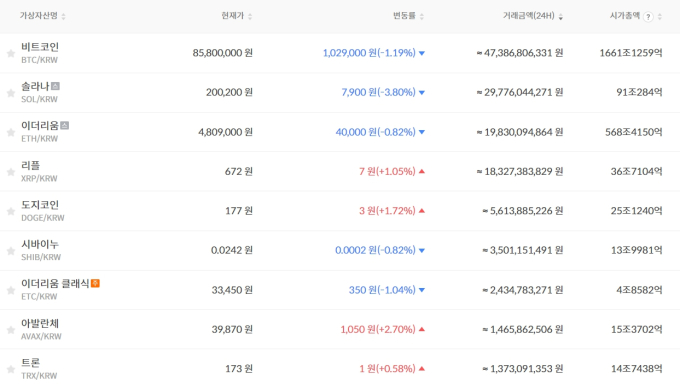Click the 거래금액(24H) column header text

(x=529, y=16)
